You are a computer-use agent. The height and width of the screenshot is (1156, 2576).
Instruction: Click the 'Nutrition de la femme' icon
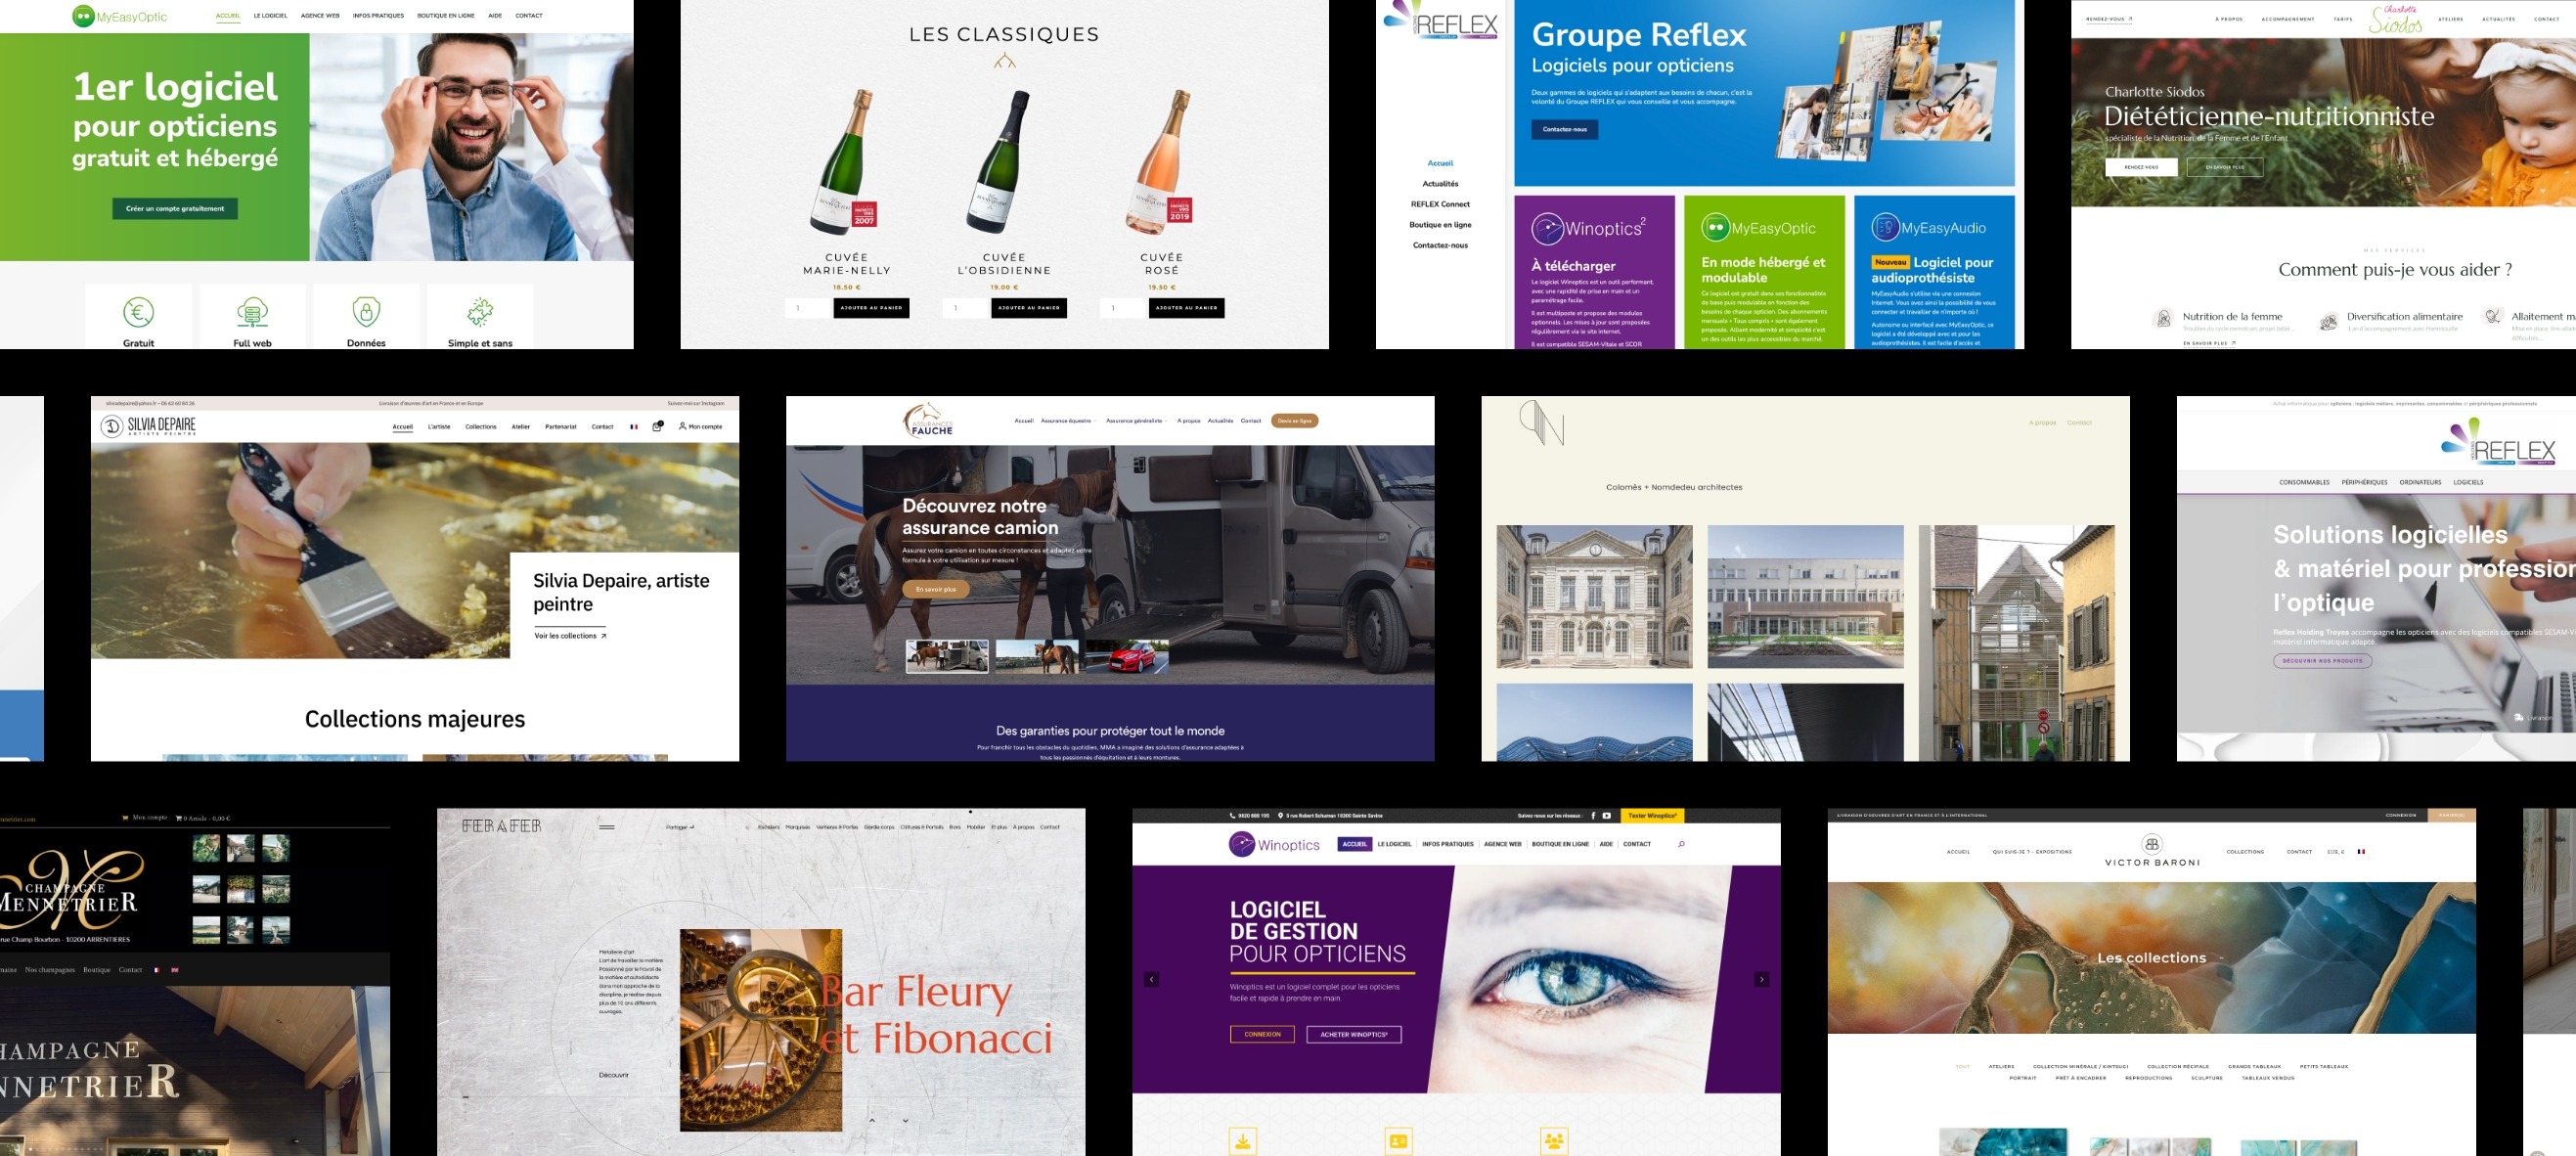click(x=2164, y=319)
